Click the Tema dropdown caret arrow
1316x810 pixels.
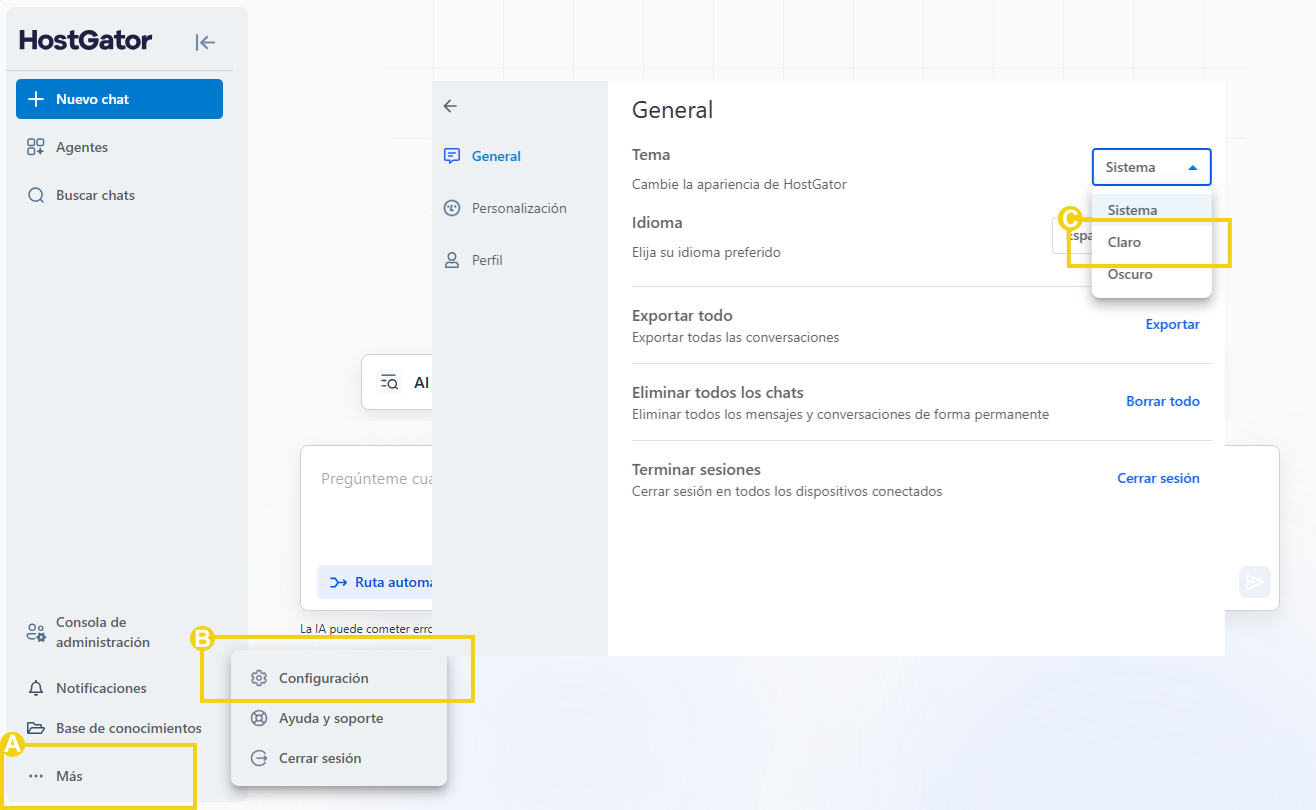(x=1193, y=168)
